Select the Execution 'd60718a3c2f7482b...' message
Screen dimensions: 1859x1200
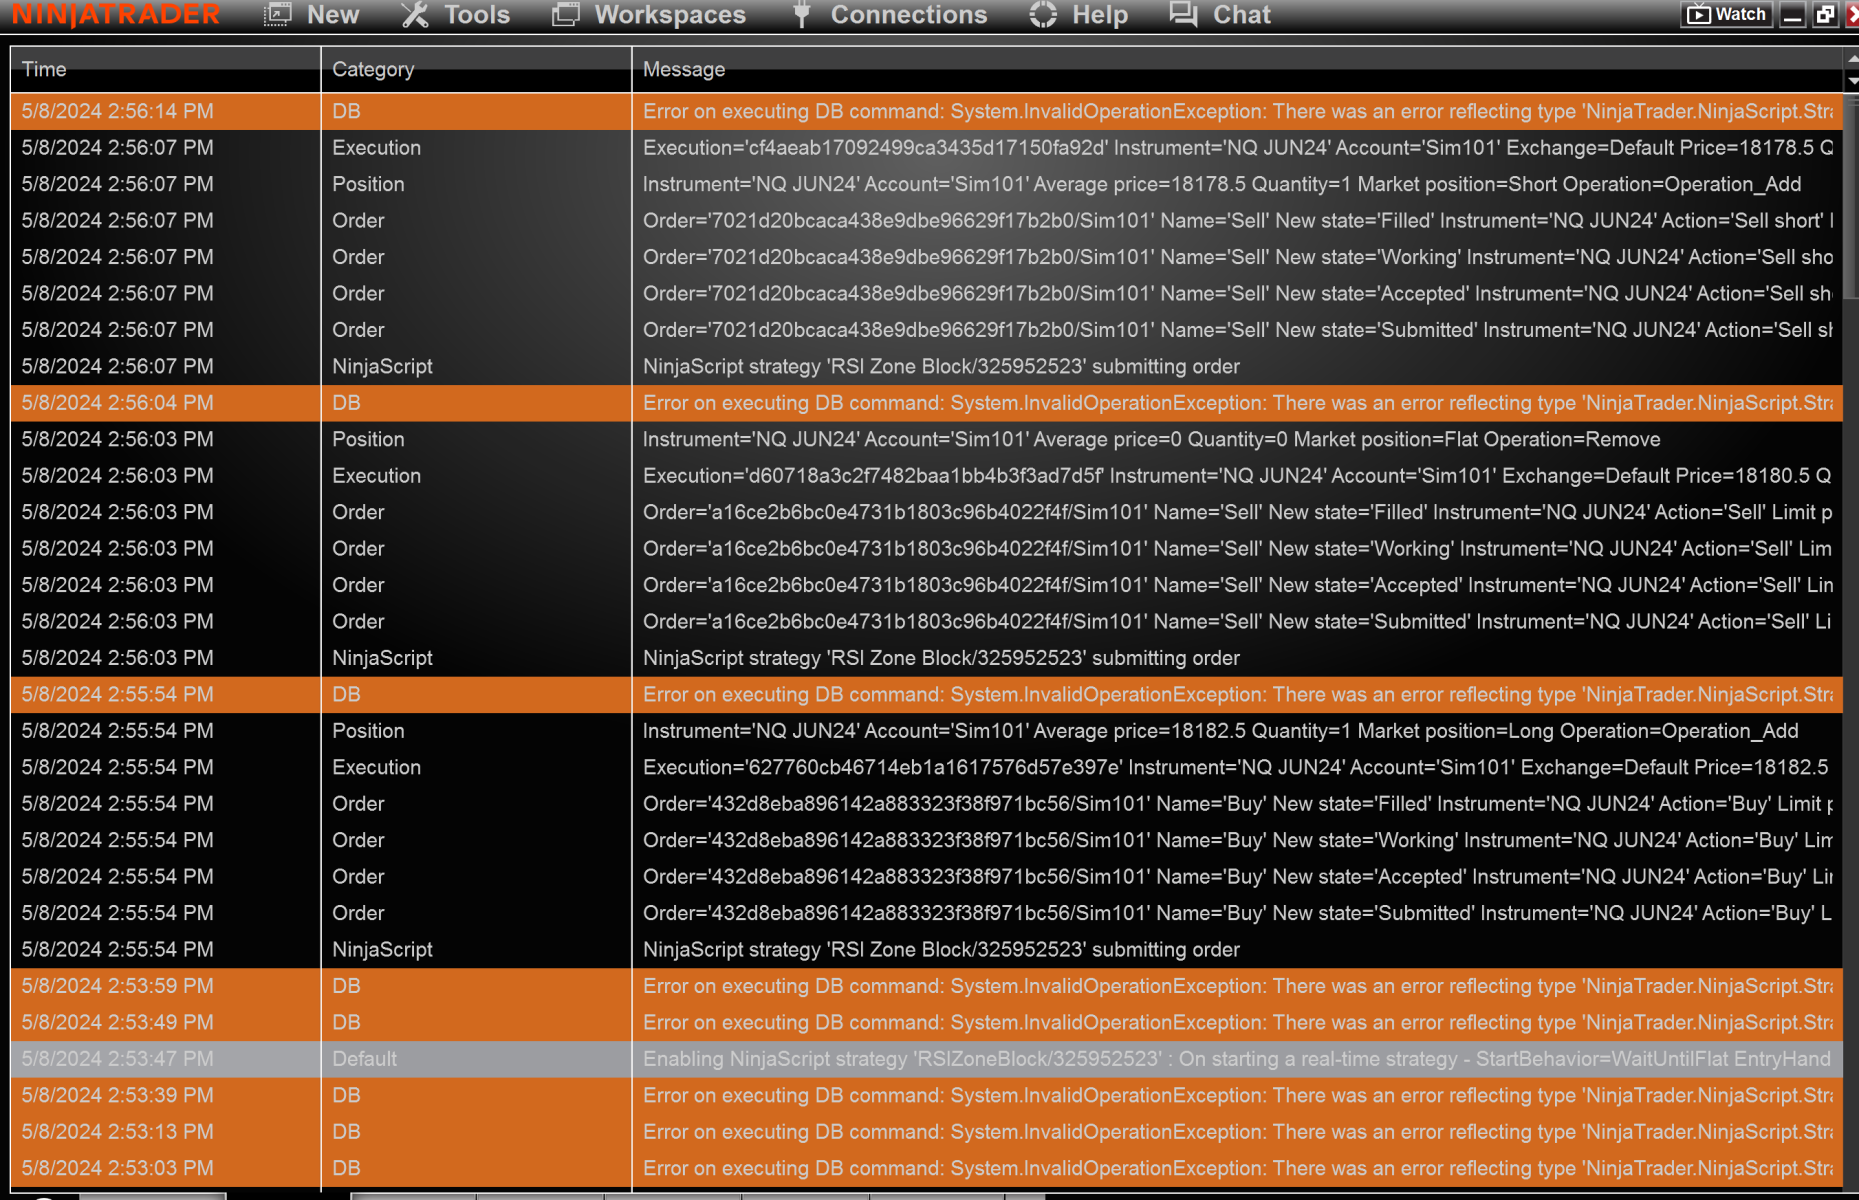coord(1237,476)
